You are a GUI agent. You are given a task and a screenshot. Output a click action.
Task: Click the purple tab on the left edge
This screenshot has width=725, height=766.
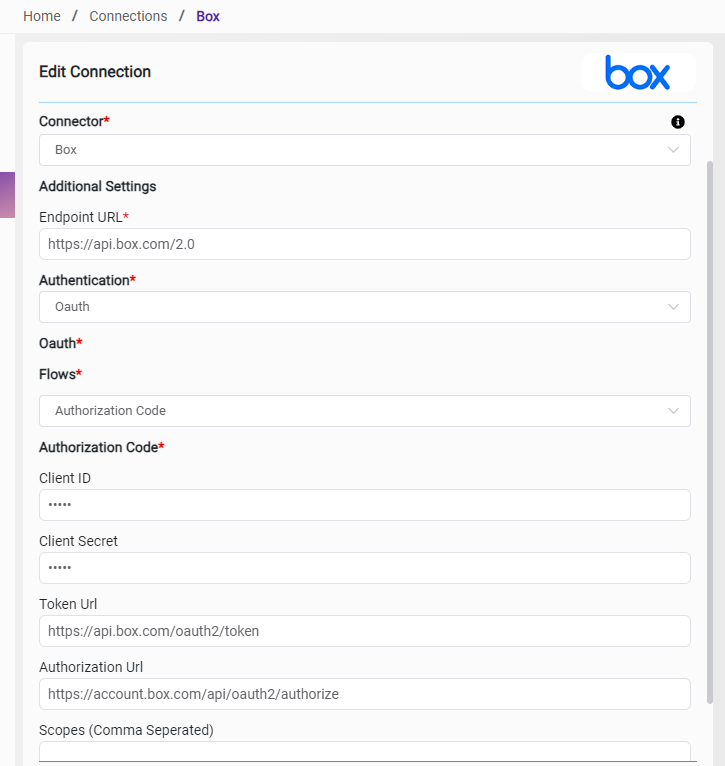point(7,195)
